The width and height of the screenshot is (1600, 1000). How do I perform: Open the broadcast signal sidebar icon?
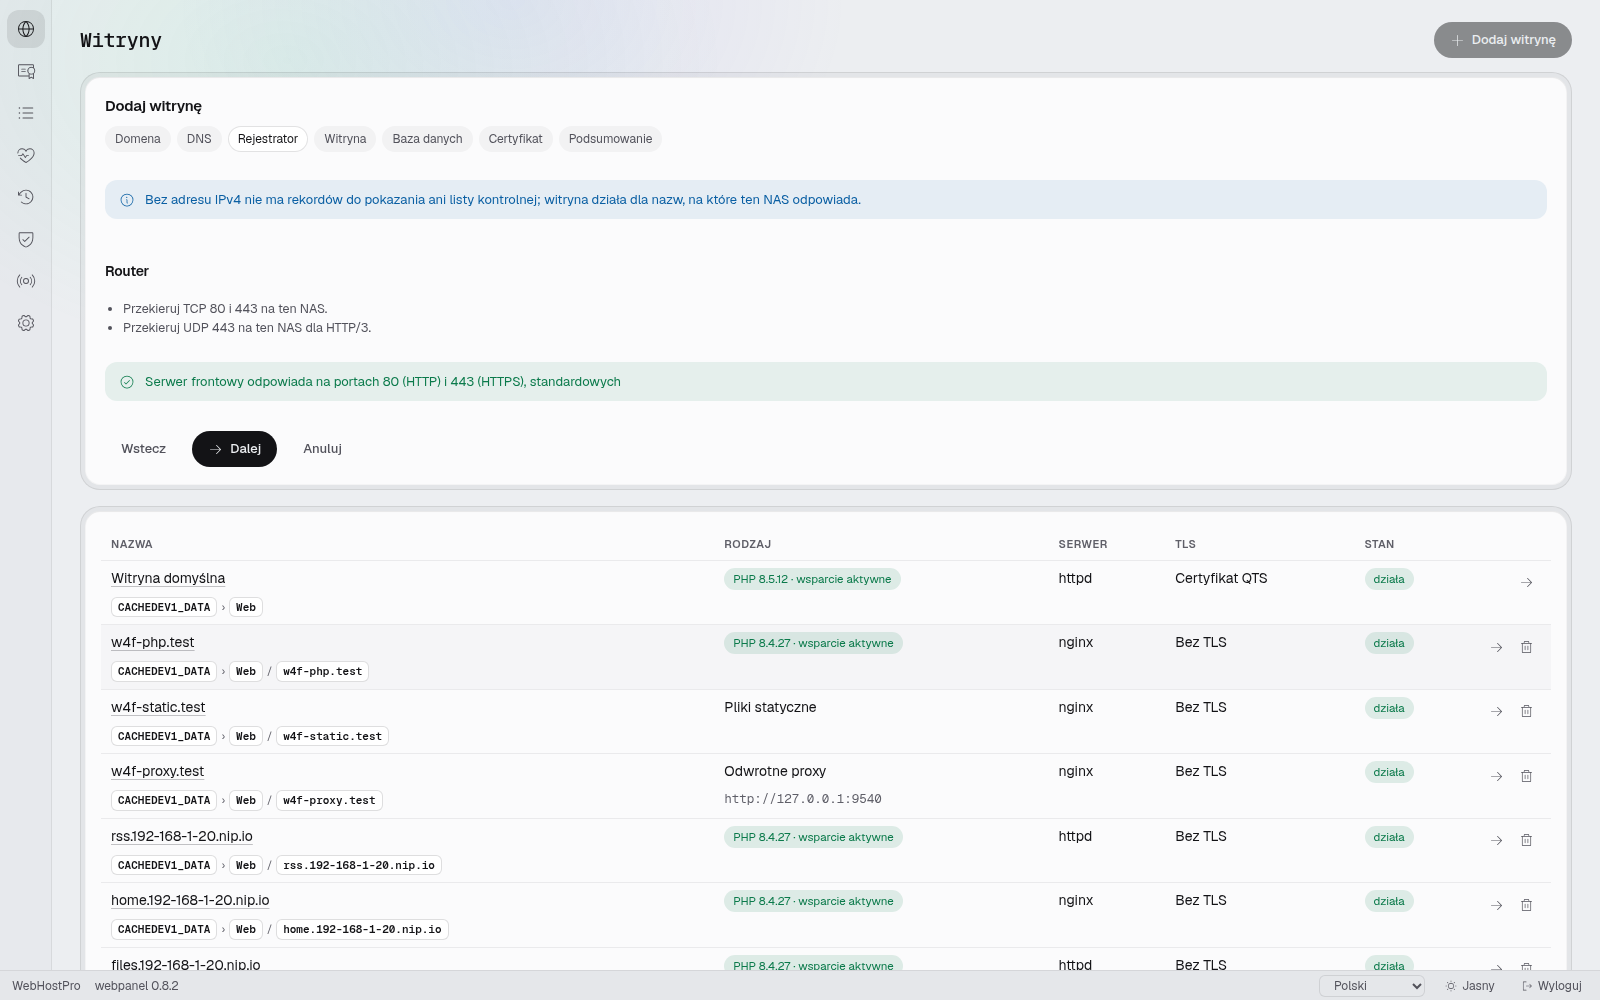point(26,281)
